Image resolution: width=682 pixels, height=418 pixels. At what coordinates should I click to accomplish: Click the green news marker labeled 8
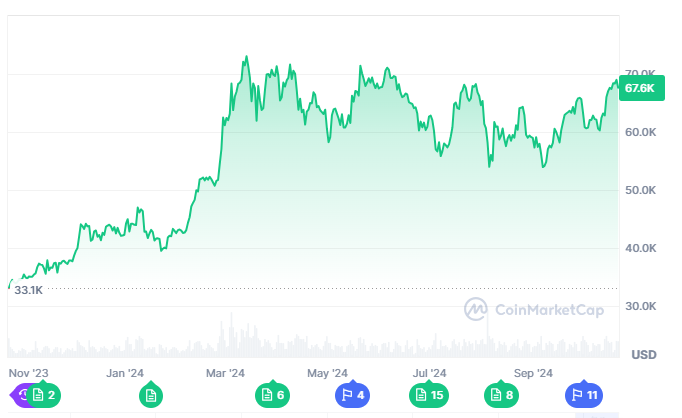(502, 395)
